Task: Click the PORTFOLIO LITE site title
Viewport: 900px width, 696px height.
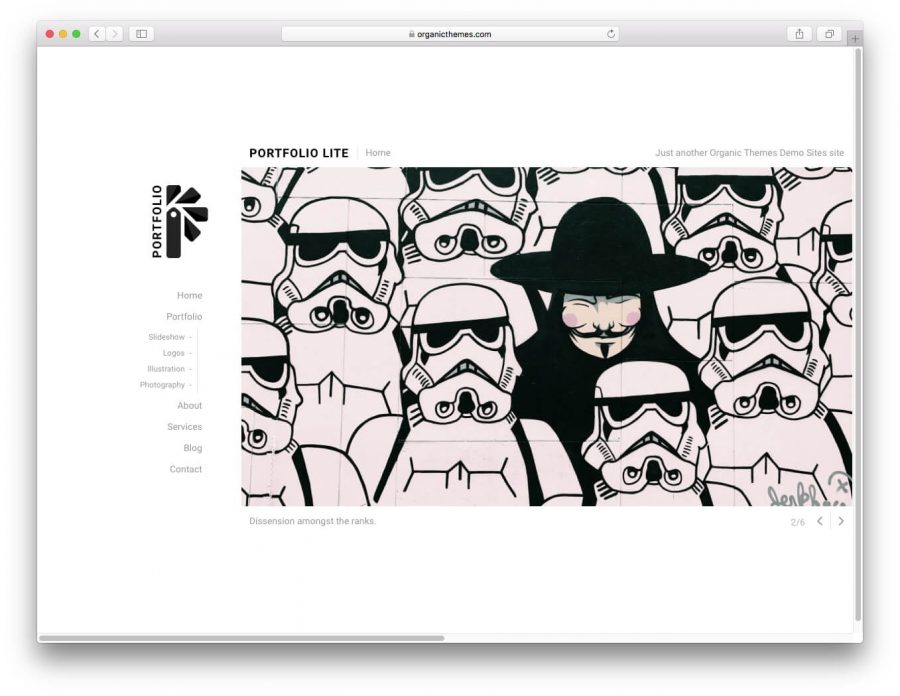Action: point(299,153)
